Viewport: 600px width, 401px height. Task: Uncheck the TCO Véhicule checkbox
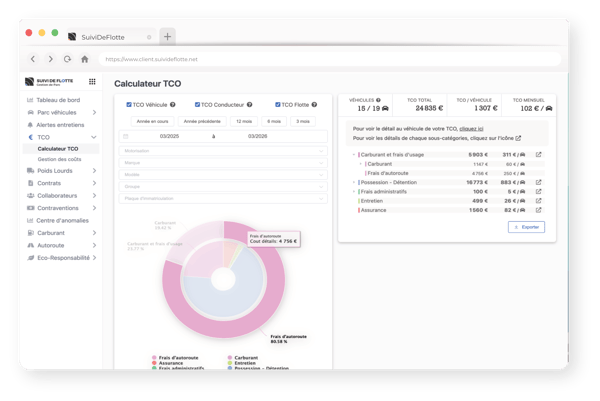[x=129, y=105]
